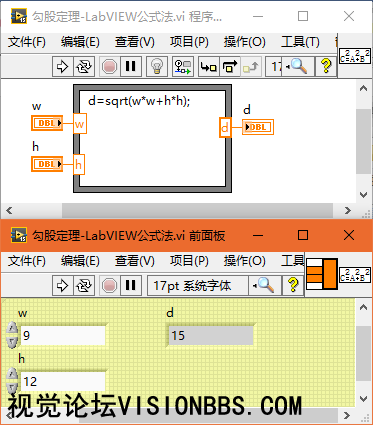Click Run arrow in front panel toolbar
This screenshot has height=425, width=373.
[x=62, y=286]
